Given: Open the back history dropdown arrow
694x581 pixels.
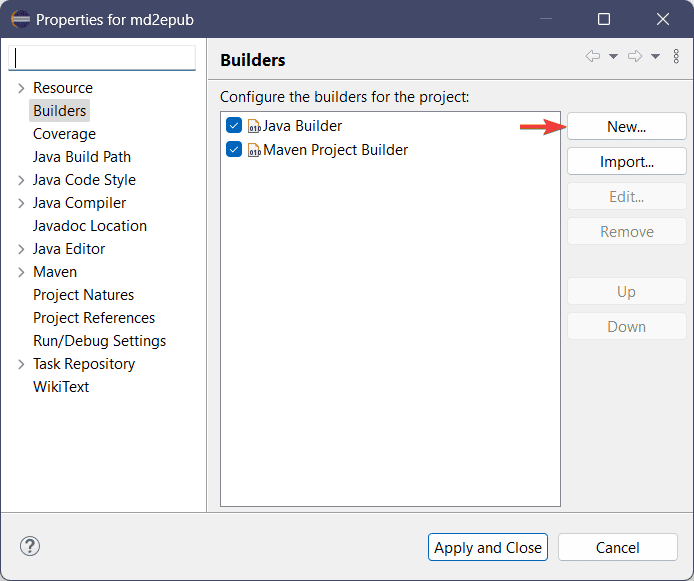Looking at the screenshot, I should pos(613,57).
